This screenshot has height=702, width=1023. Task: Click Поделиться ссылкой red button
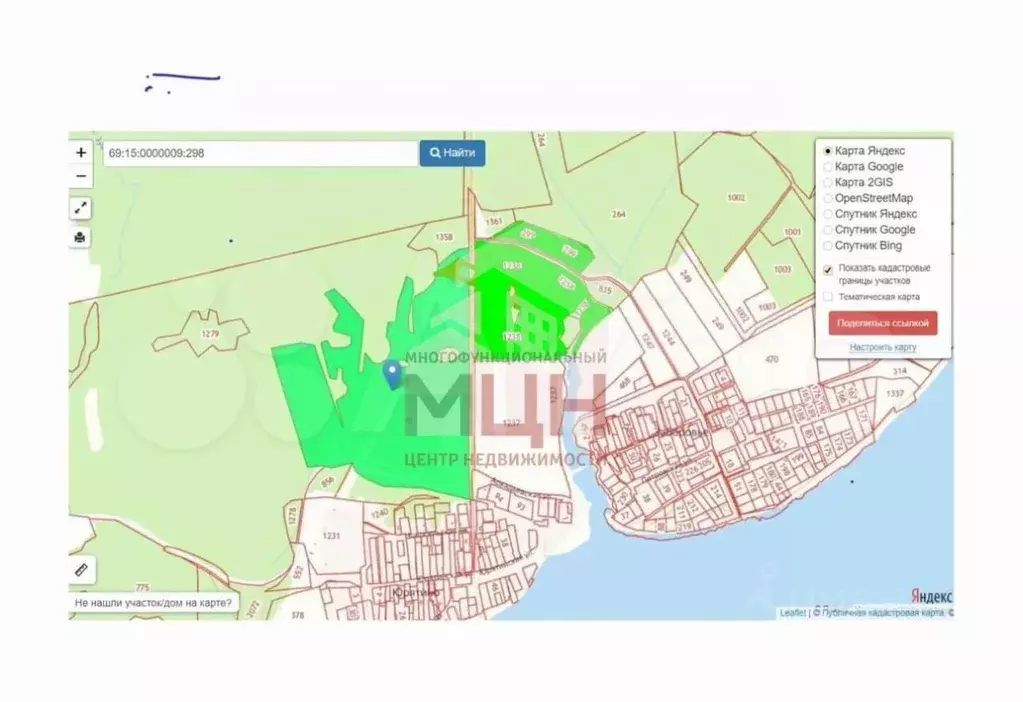883,324
